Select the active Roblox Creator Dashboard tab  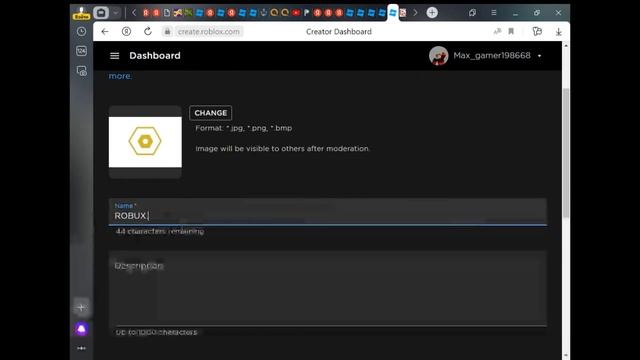point(393,13)
